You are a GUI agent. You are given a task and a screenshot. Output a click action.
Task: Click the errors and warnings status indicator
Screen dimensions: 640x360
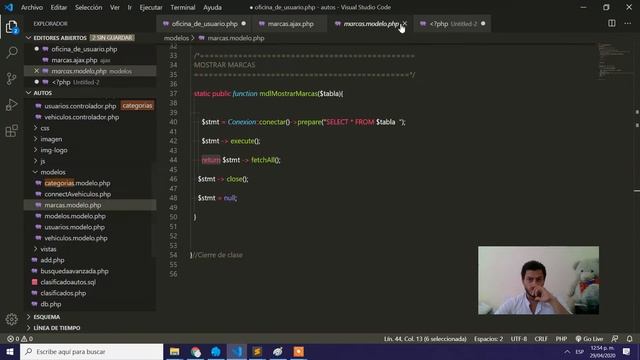[20, 339]
